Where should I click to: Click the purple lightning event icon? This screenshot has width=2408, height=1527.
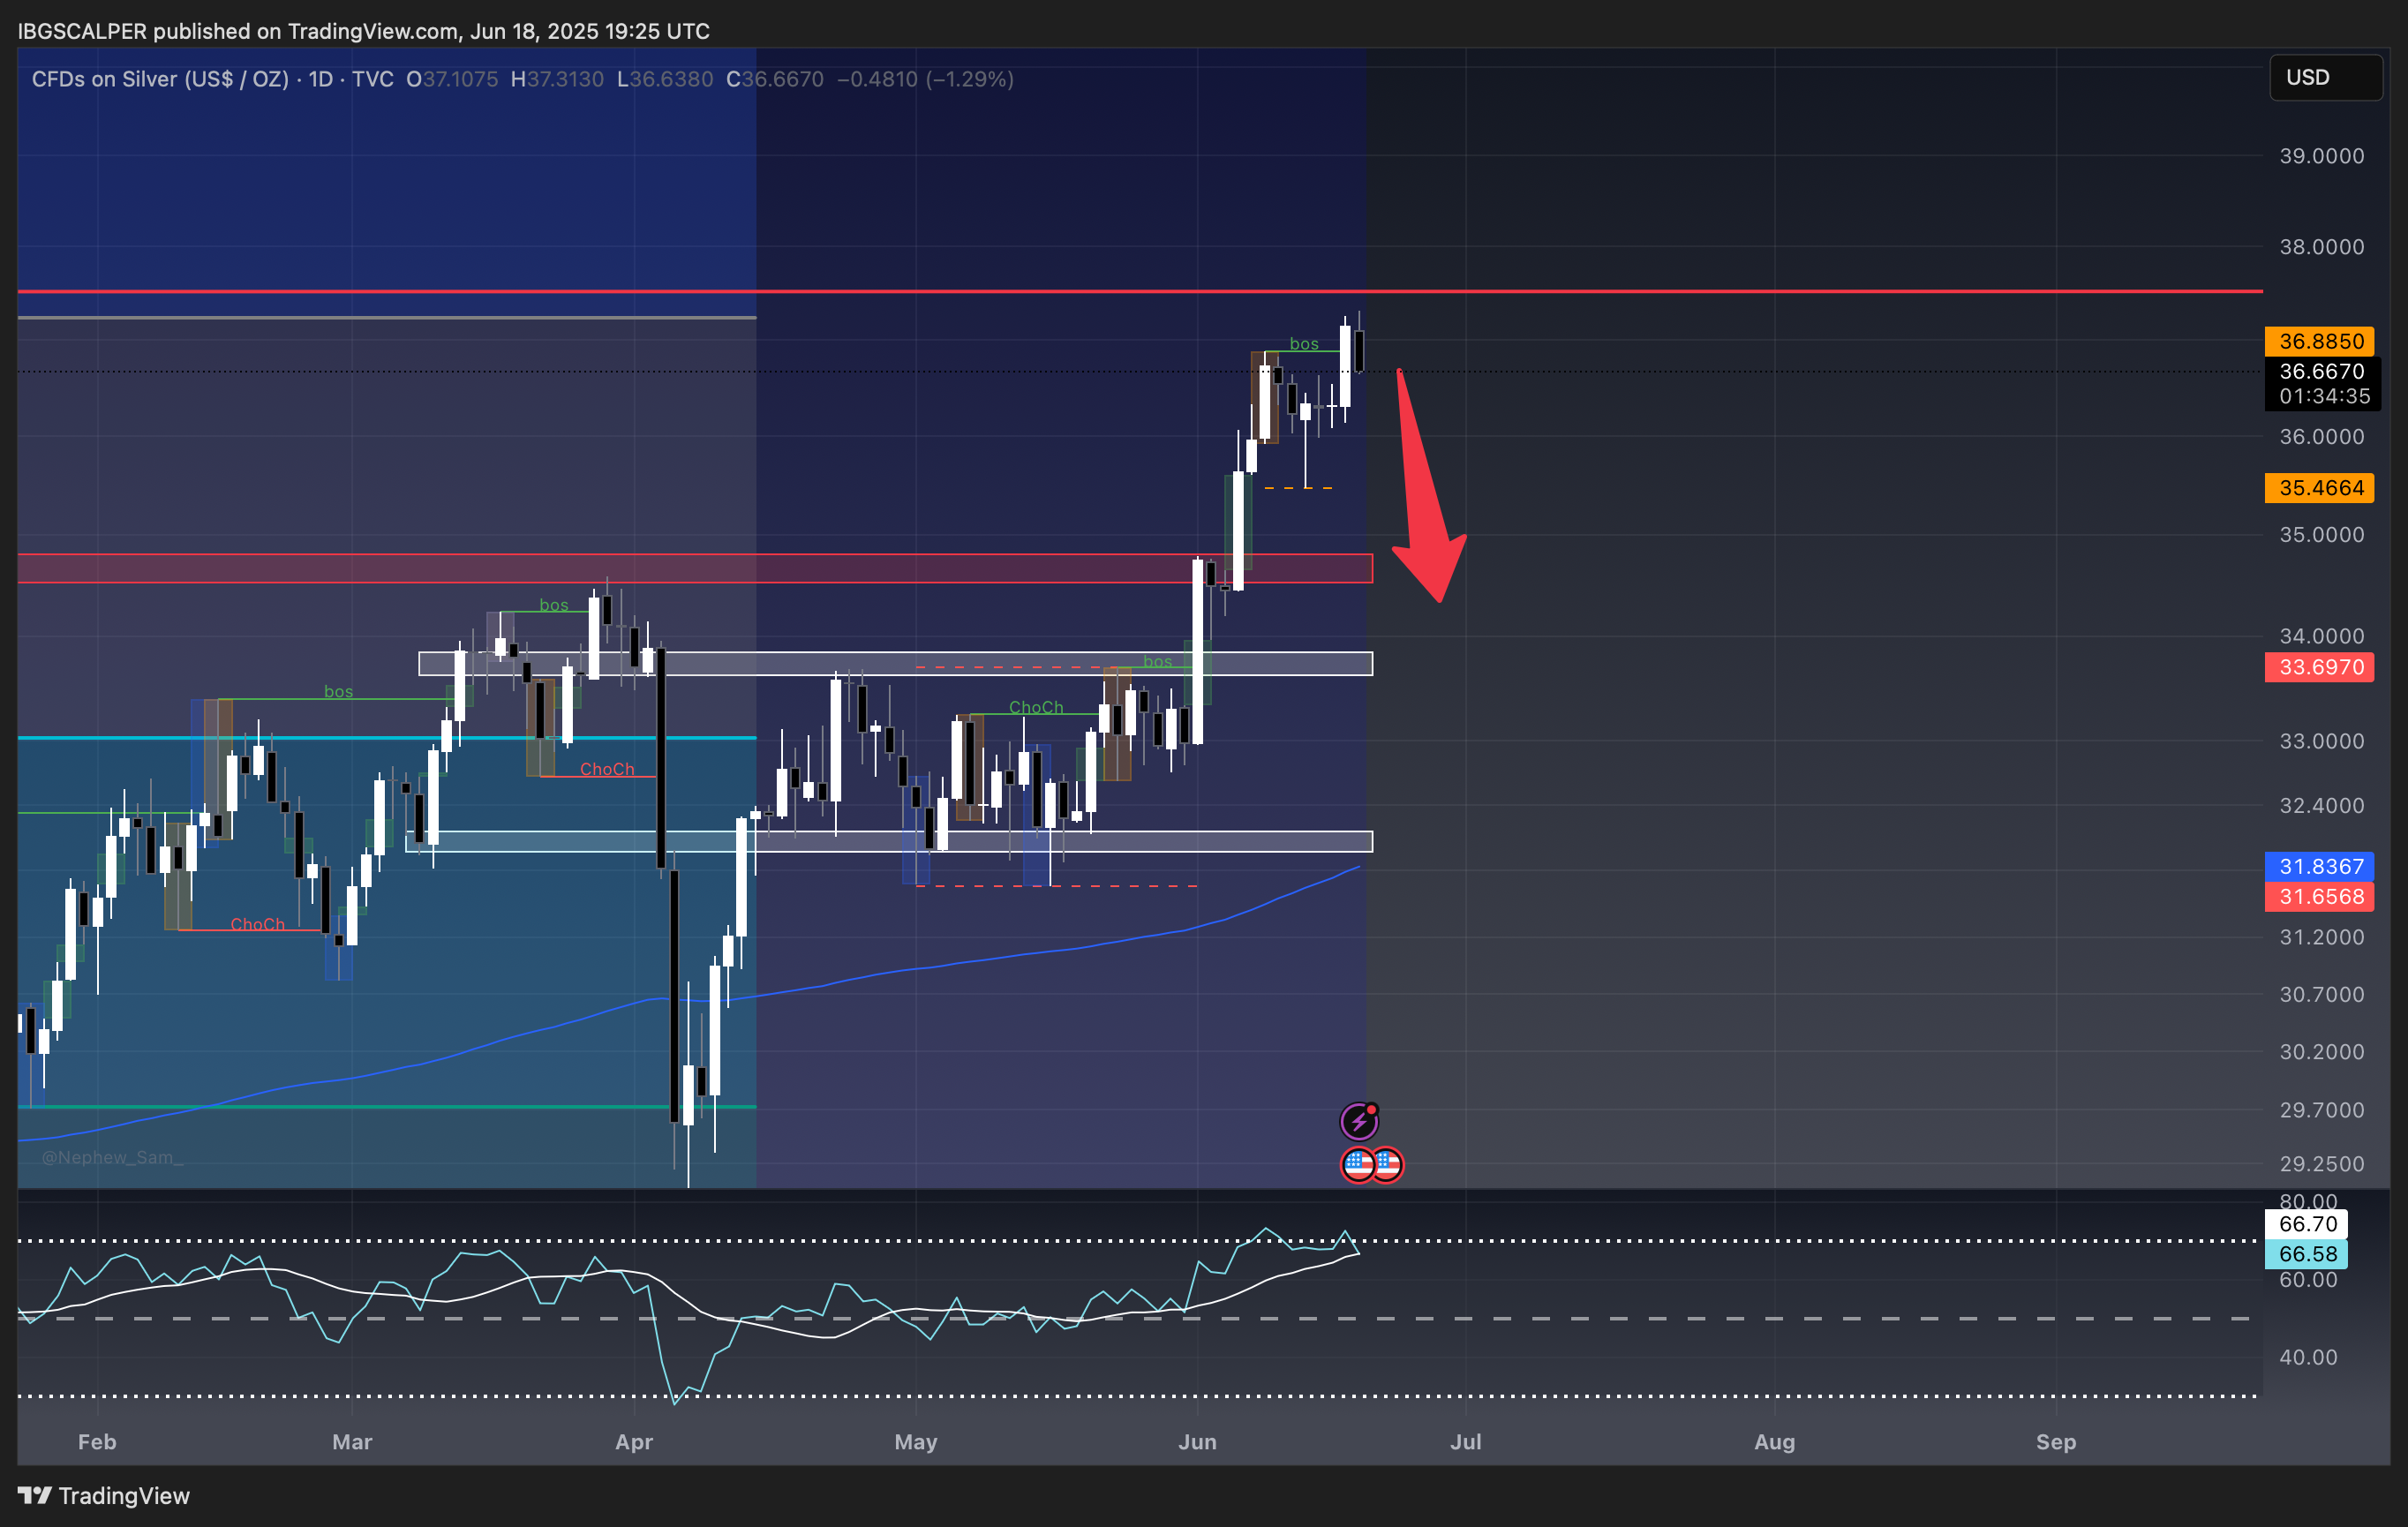click(1359, 1121)
